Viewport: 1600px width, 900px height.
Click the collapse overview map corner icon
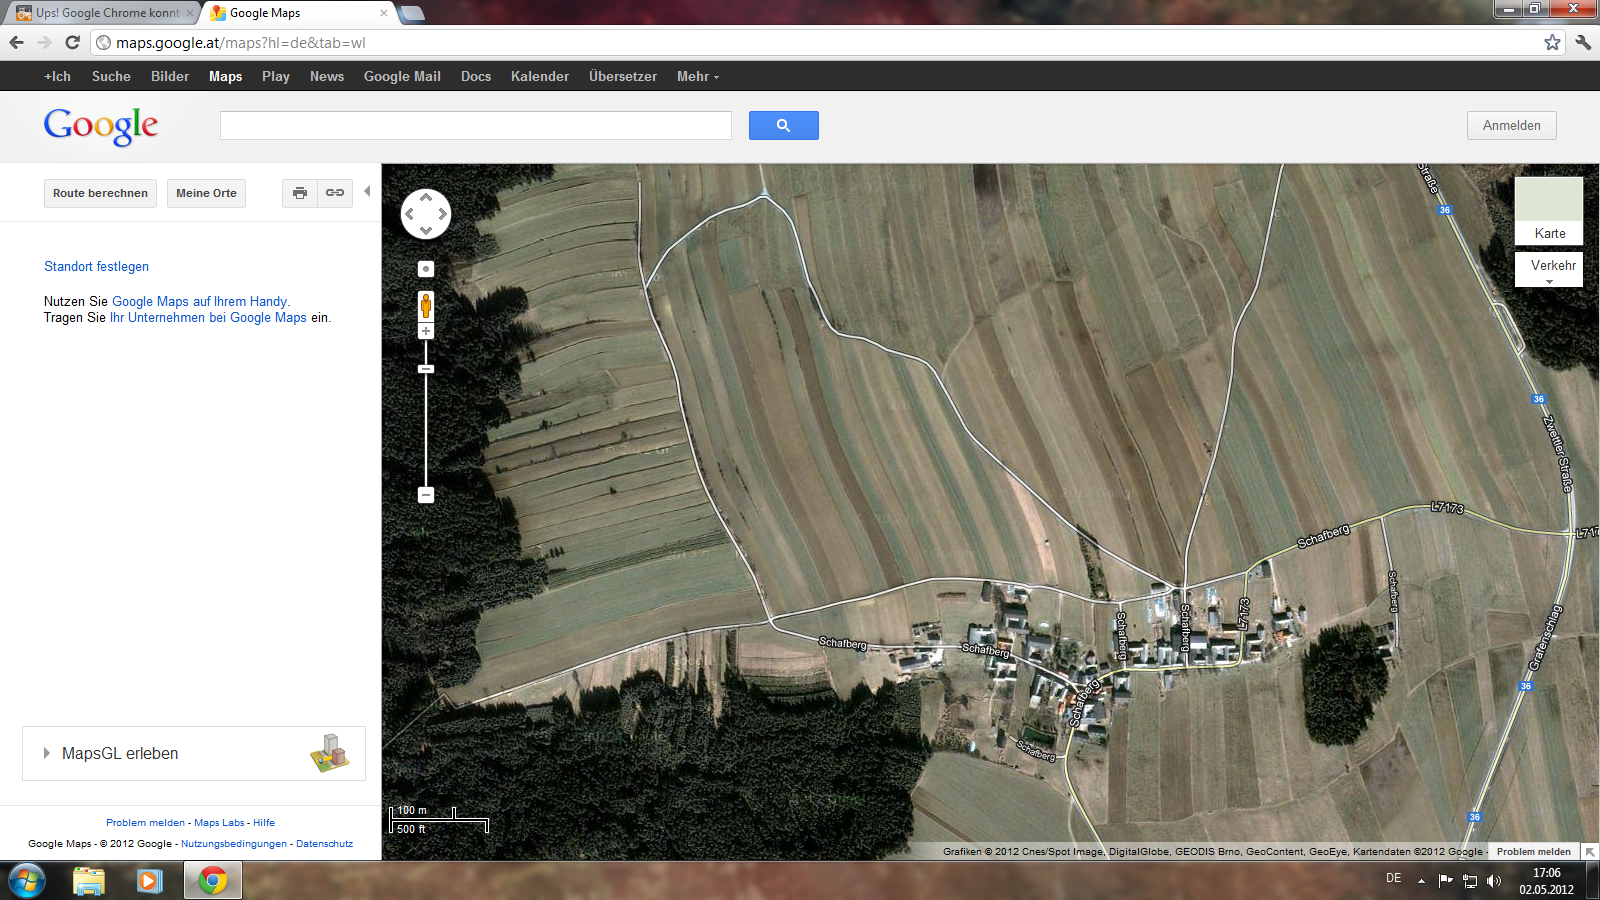[1590, 852]
